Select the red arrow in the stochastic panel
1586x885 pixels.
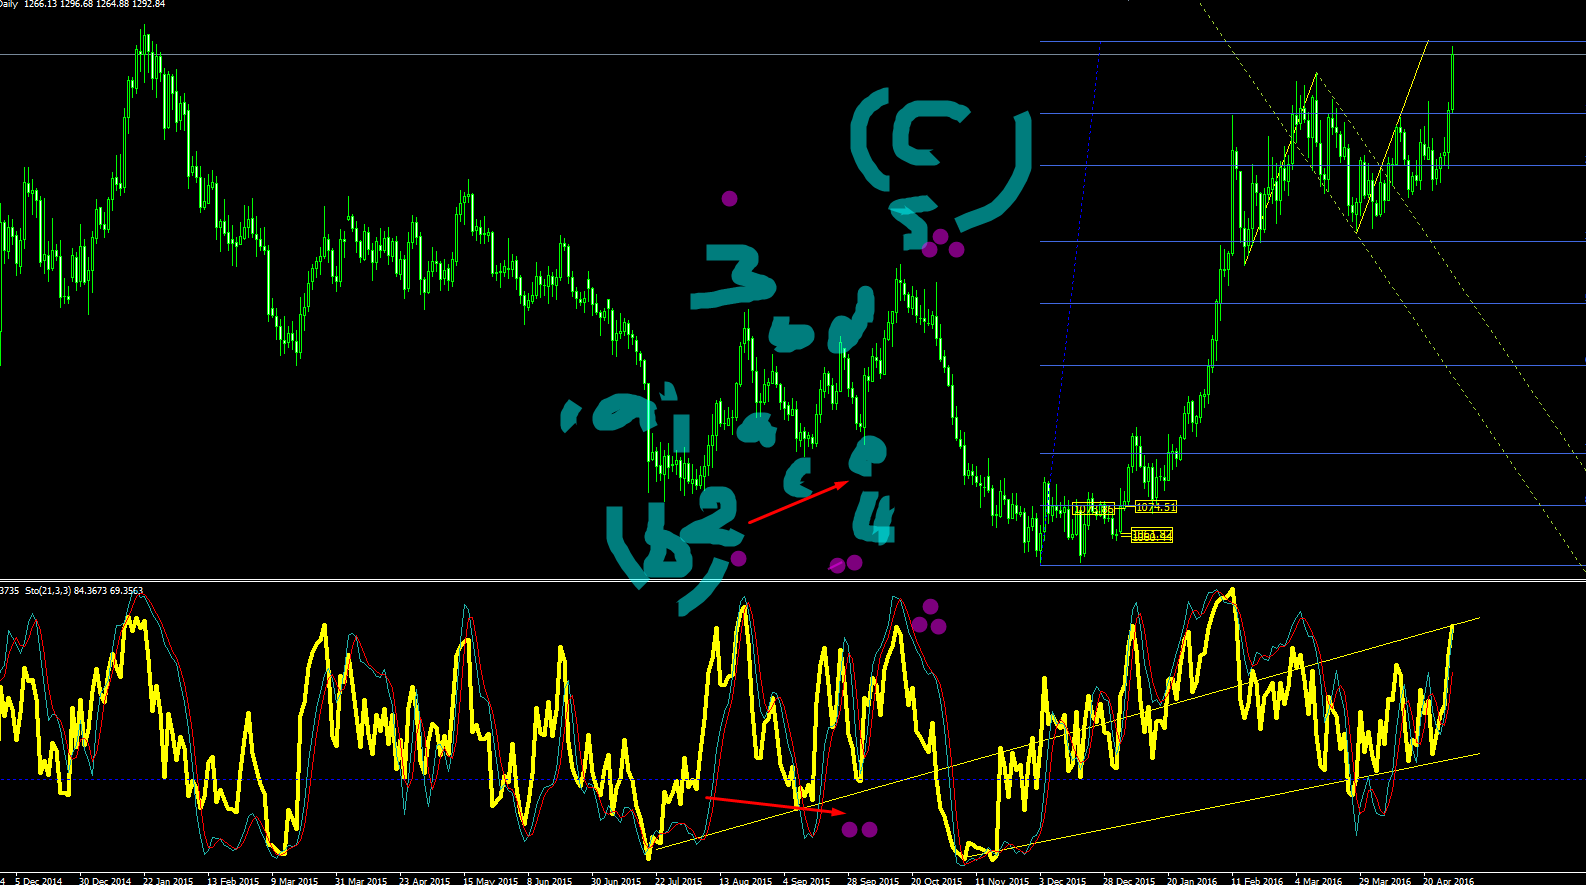click(x=775, y=806)
